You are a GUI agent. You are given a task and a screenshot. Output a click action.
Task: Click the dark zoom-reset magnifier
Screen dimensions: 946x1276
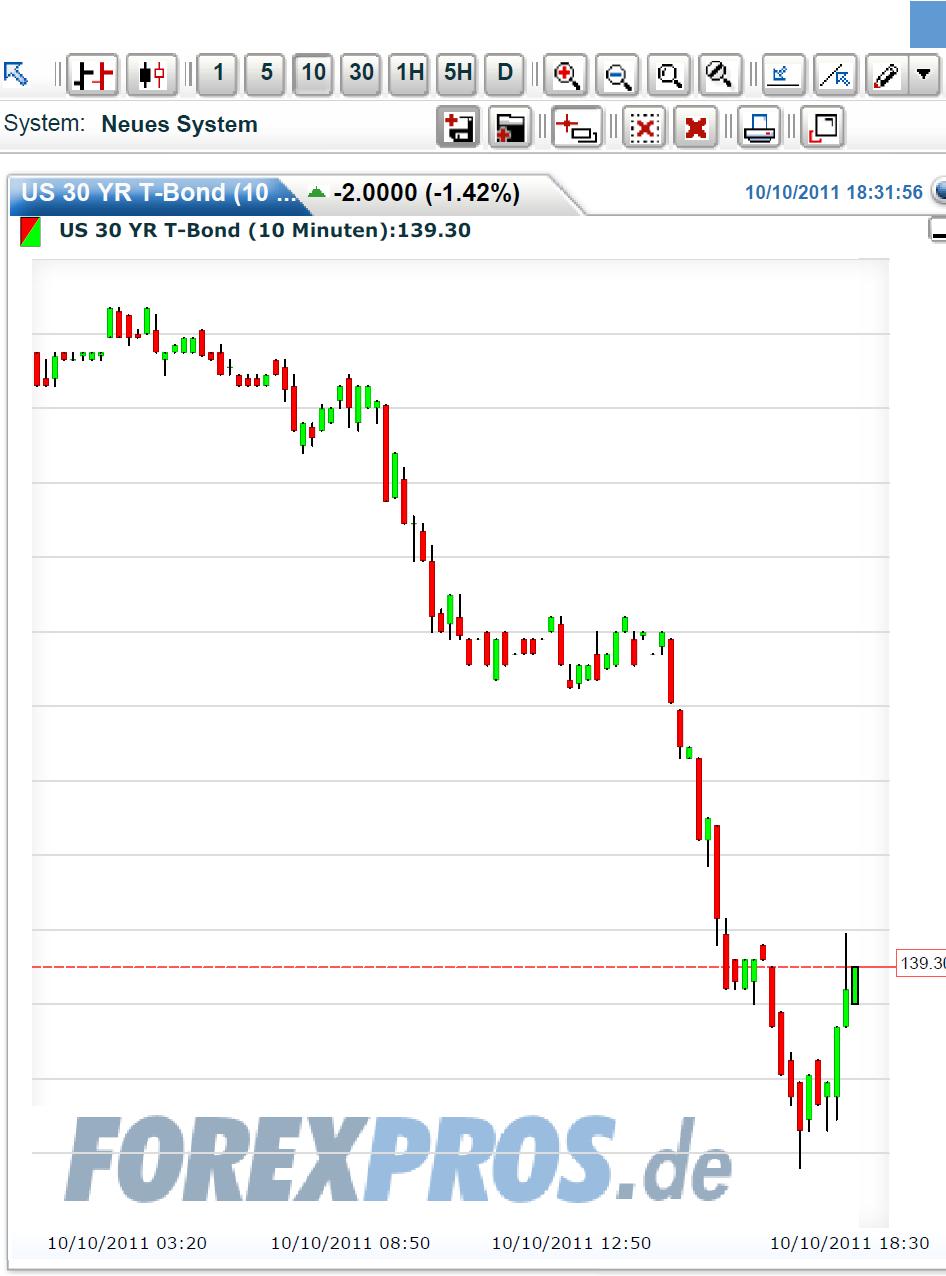coord(720,75)
